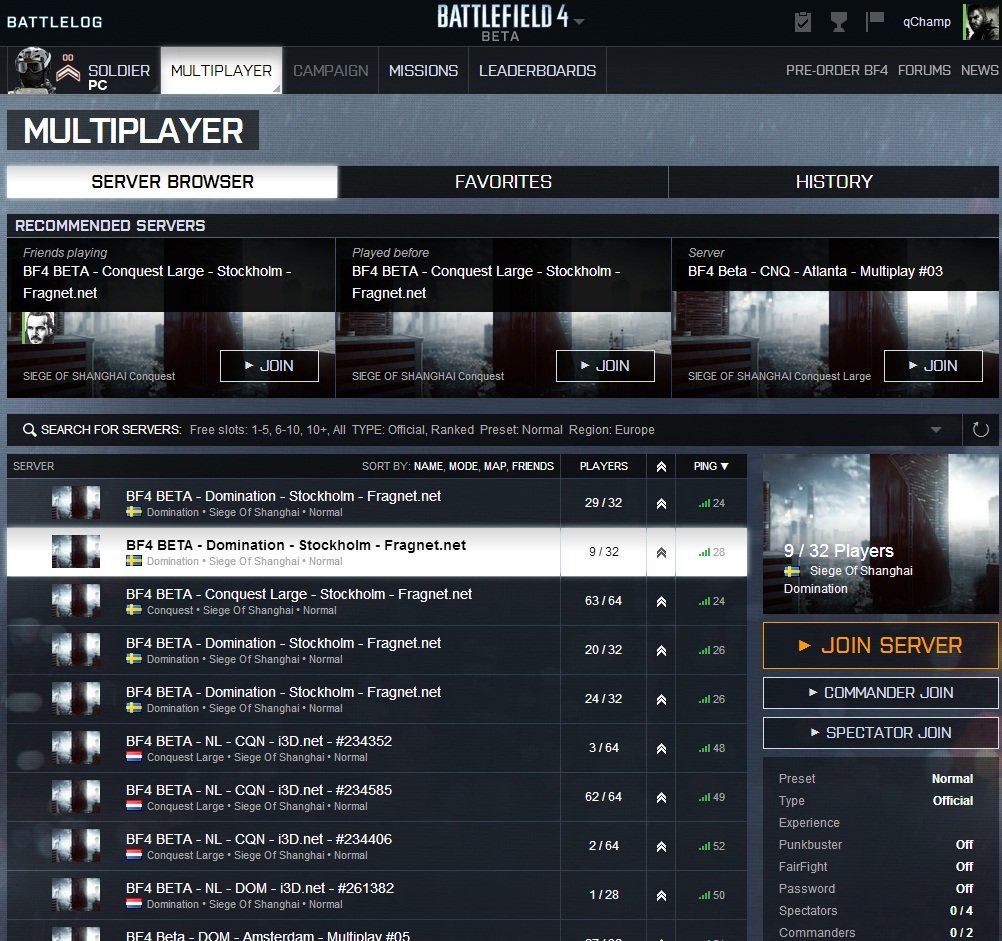Viewport: 1002px width, 941px height.
Task: Click the orange JOIN SERVER button
Action: (x=881, y=646)
